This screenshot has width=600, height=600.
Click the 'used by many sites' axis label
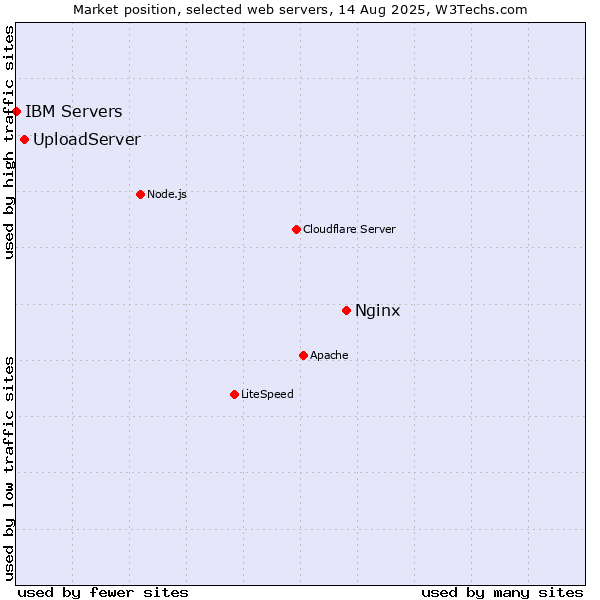click(x=502, y=593)
